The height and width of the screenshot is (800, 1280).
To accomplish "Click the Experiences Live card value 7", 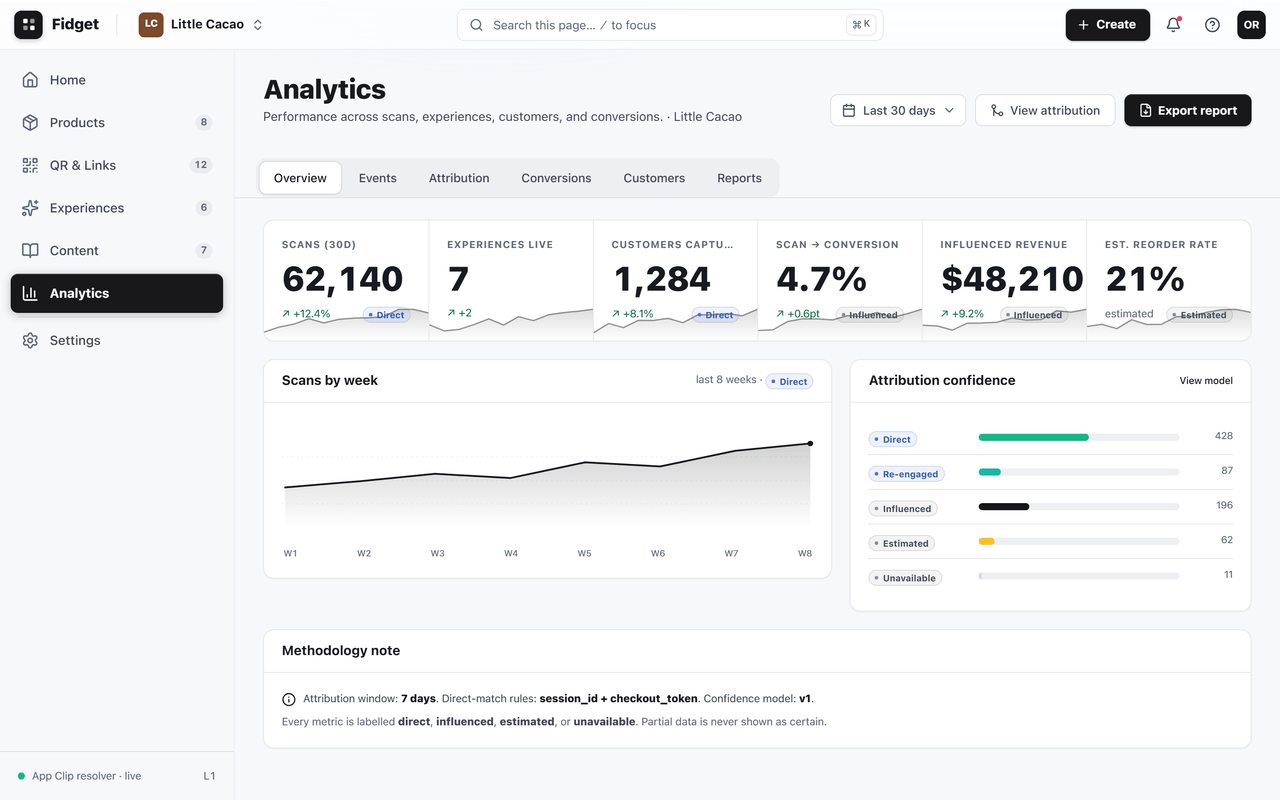I will [x=457, y=279].
